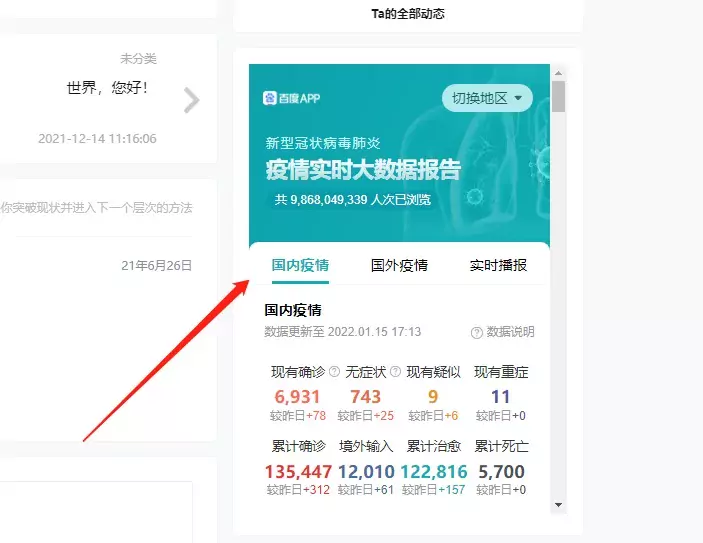The width and height of the screenshot is (703, 543).
Task: Click the 现有确诊 value 6,931
Action: tap(297, 397)
